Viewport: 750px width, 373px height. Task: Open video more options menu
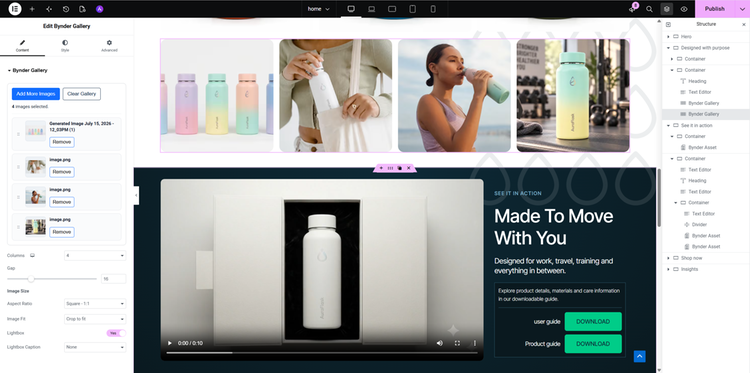tap(474, 343)
